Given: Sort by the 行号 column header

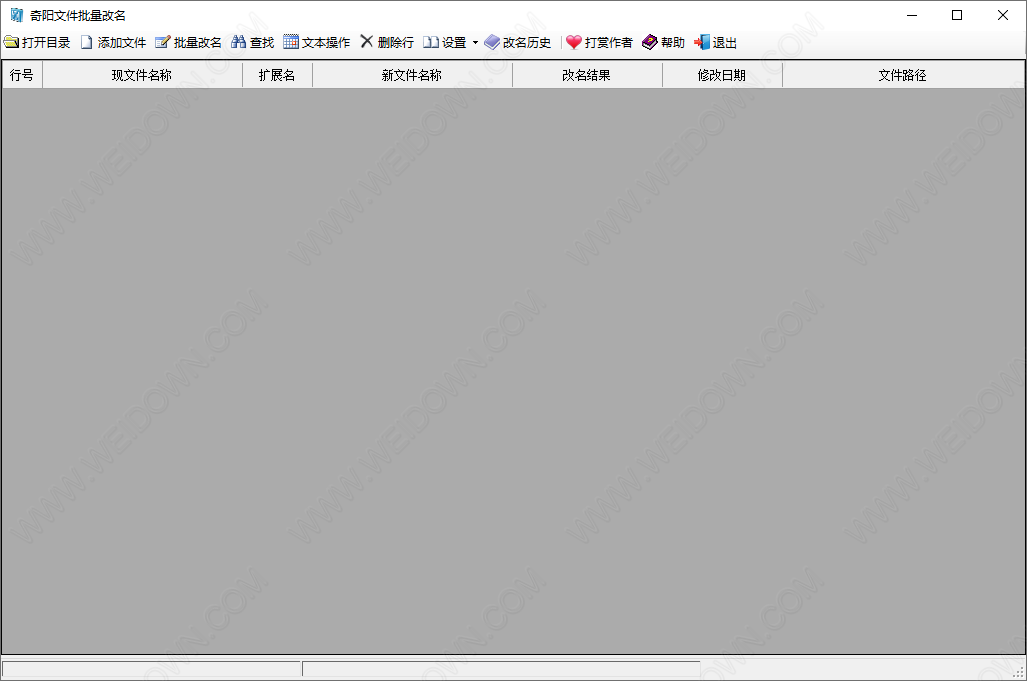Looking at the screenshot, I should coord(22,75).
